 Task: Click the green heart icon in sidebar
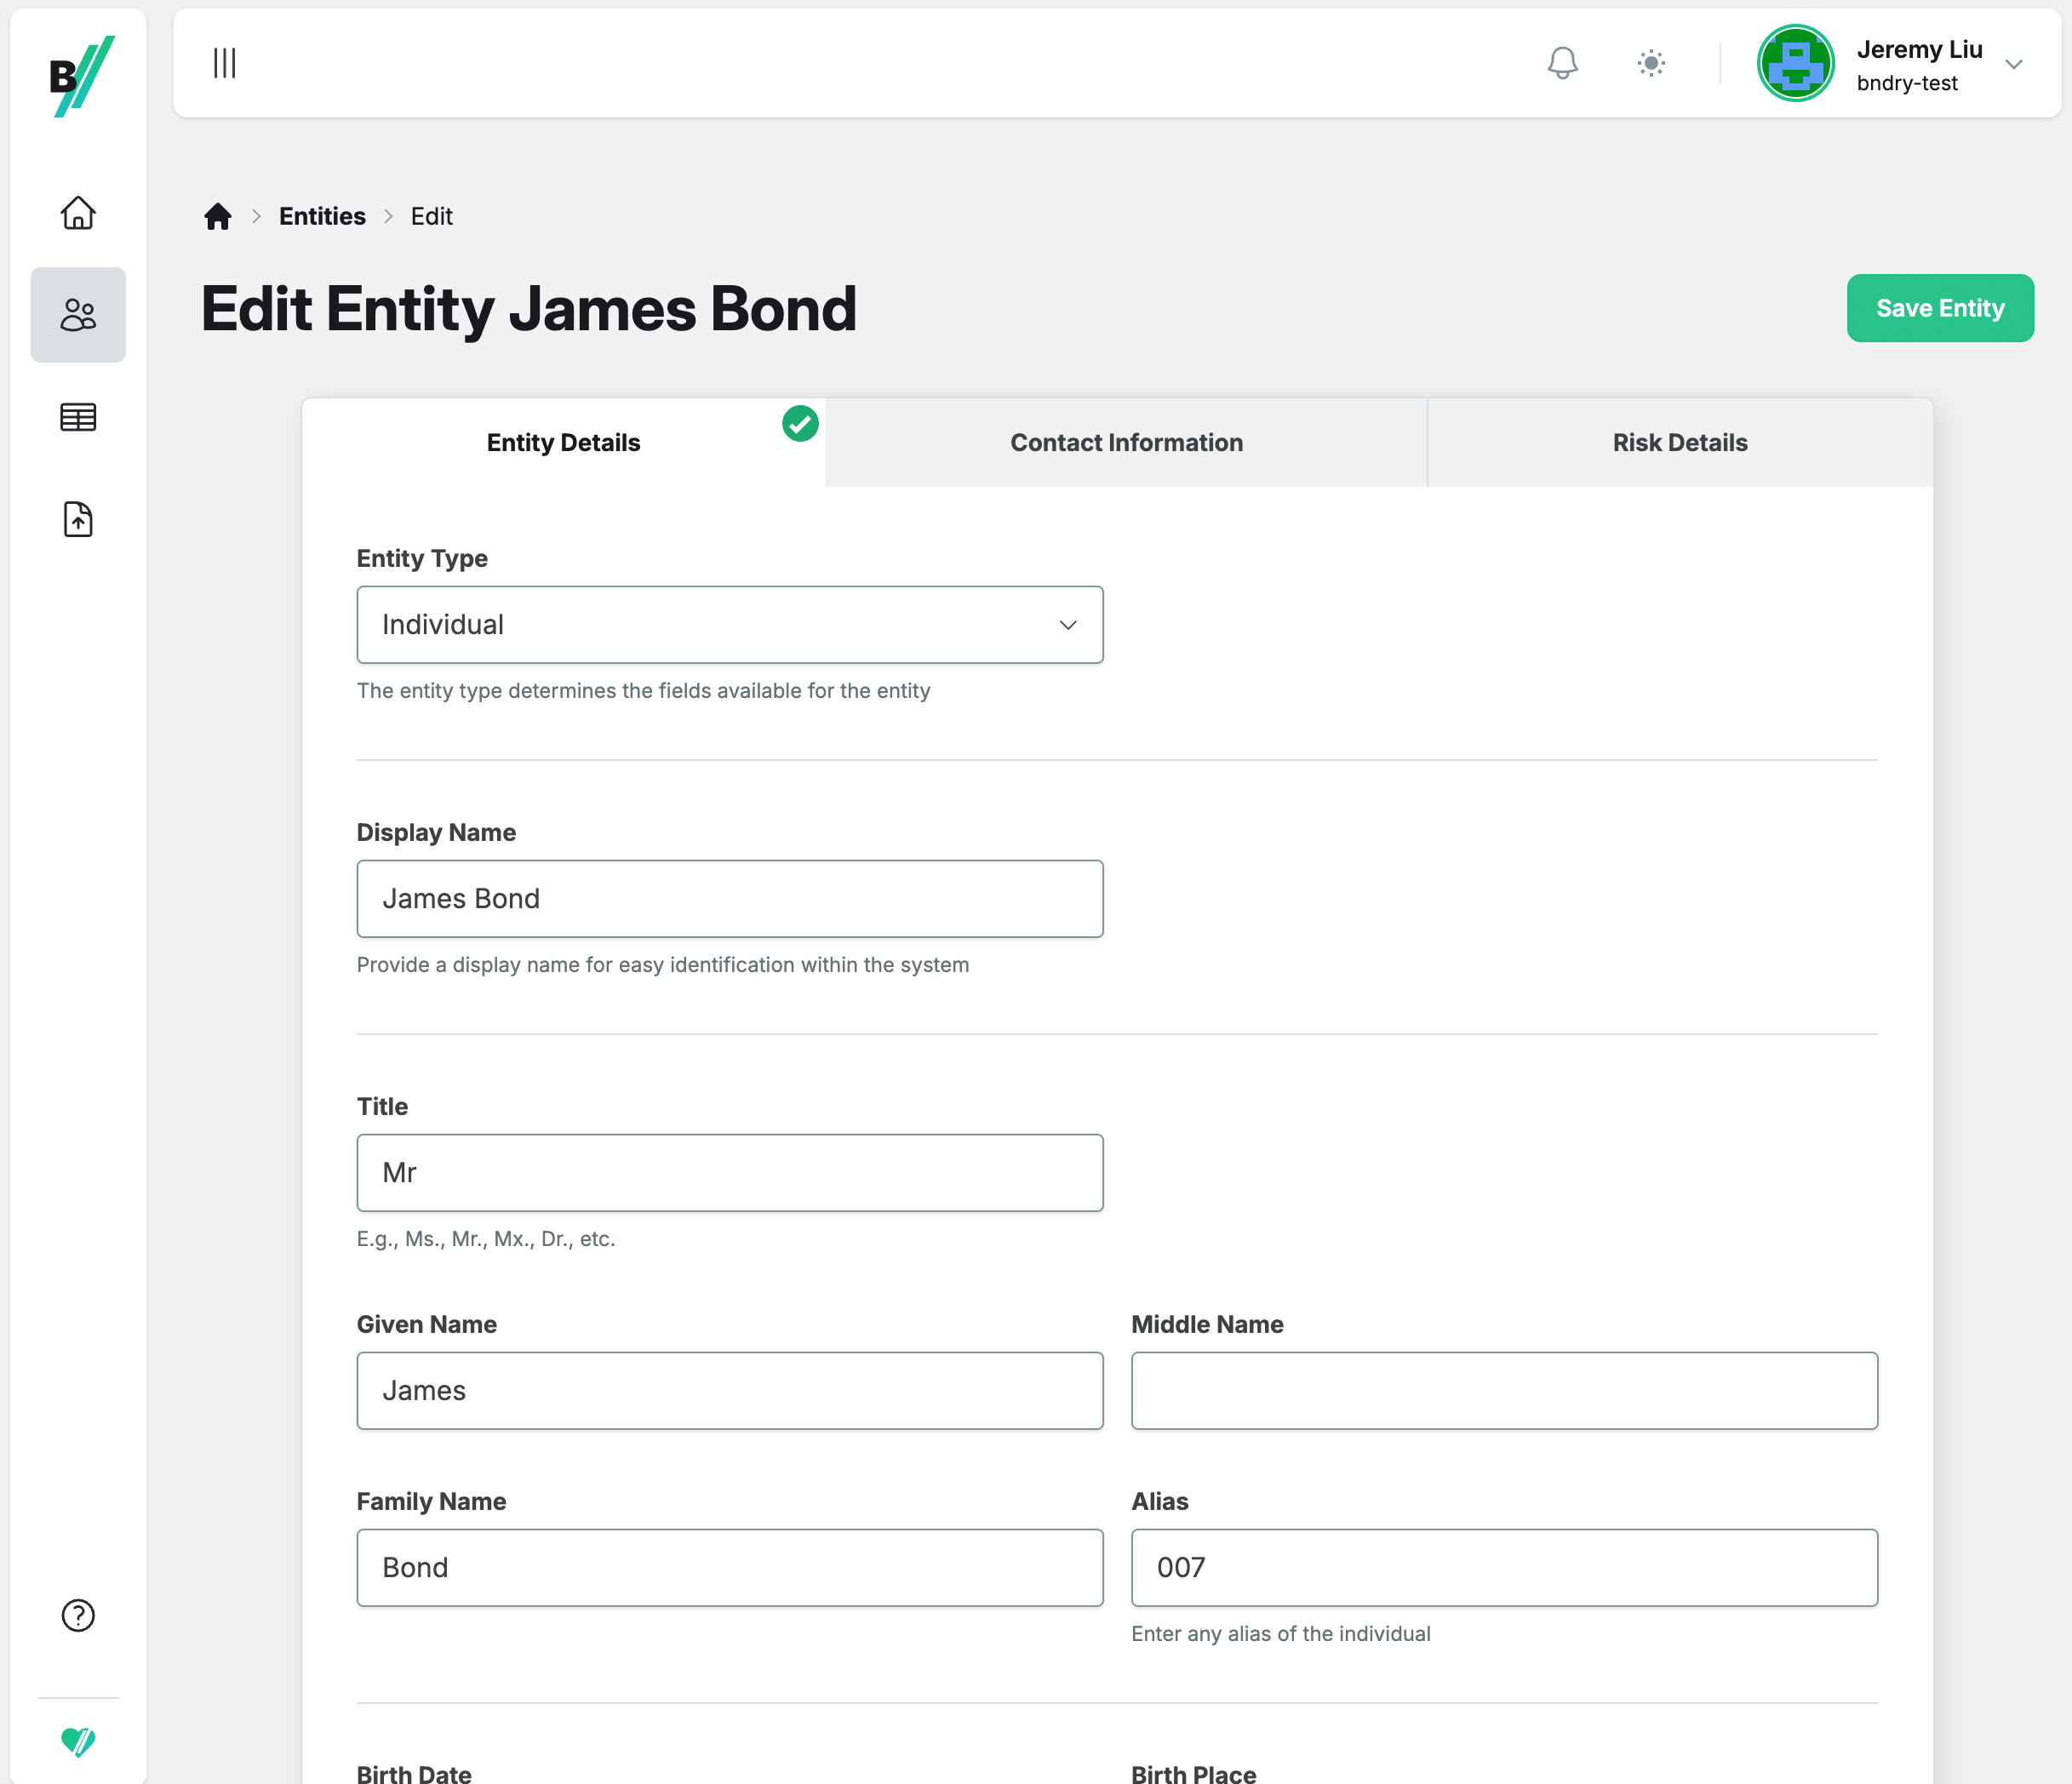tap(78, 1741)
